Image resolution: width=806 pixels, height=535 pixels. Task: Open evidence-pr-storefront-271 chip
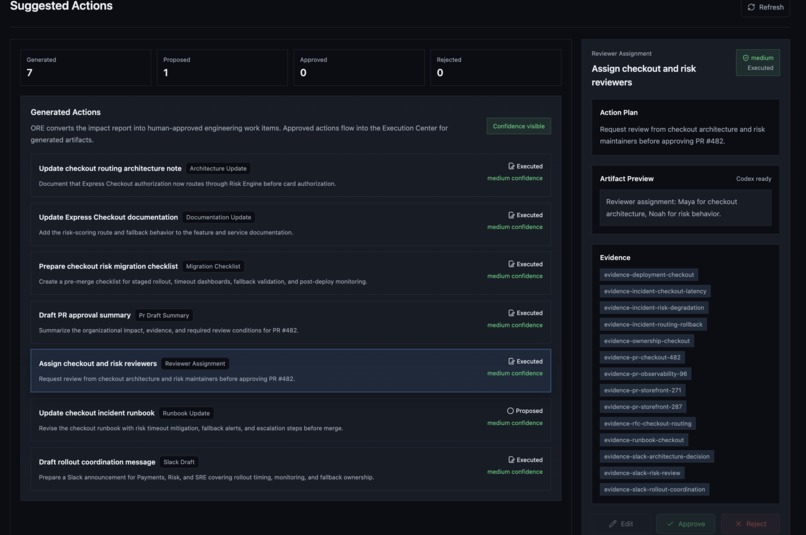coord(643,391)
